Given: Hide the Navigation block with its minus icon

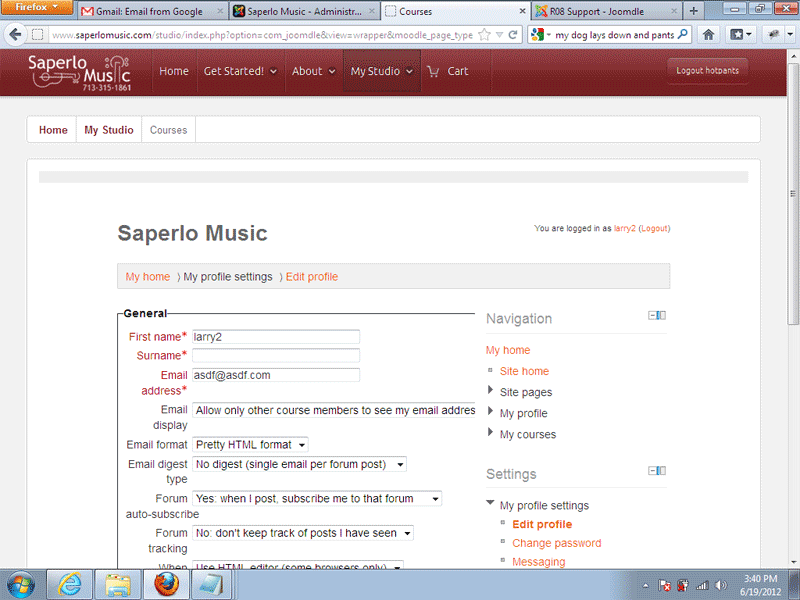Looking at the screenshot, I should click(653, 315).
